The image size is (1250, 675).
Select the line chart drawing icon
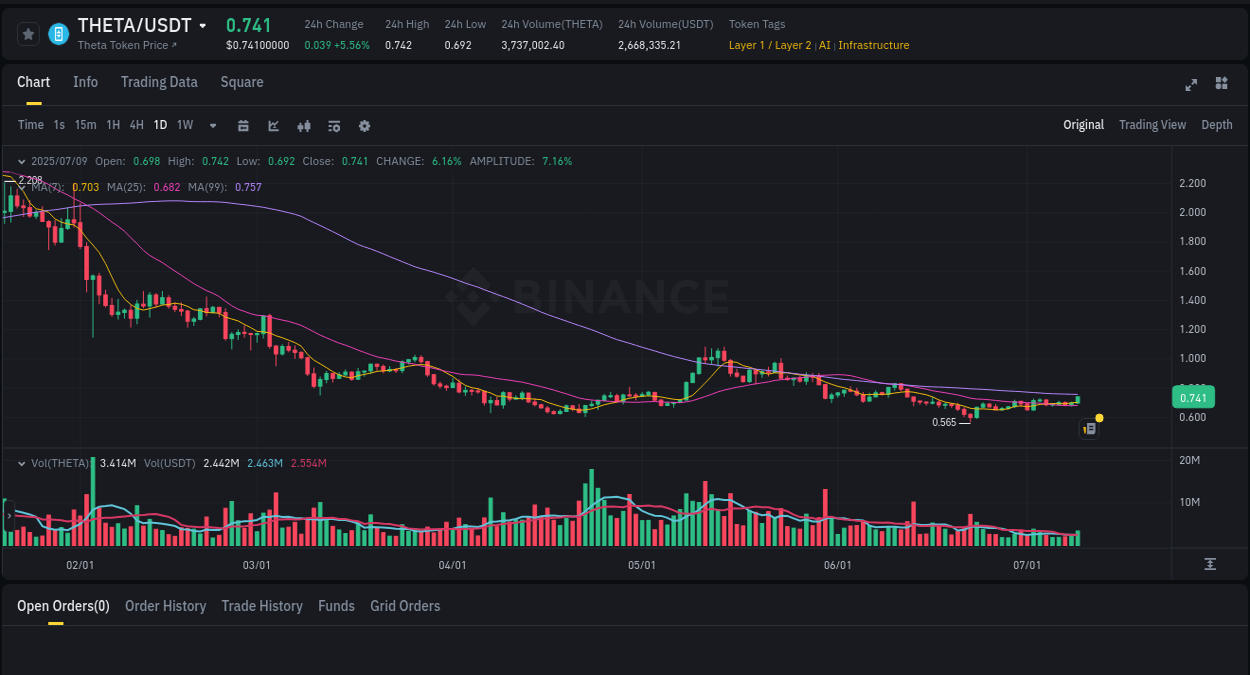[273, 125]
